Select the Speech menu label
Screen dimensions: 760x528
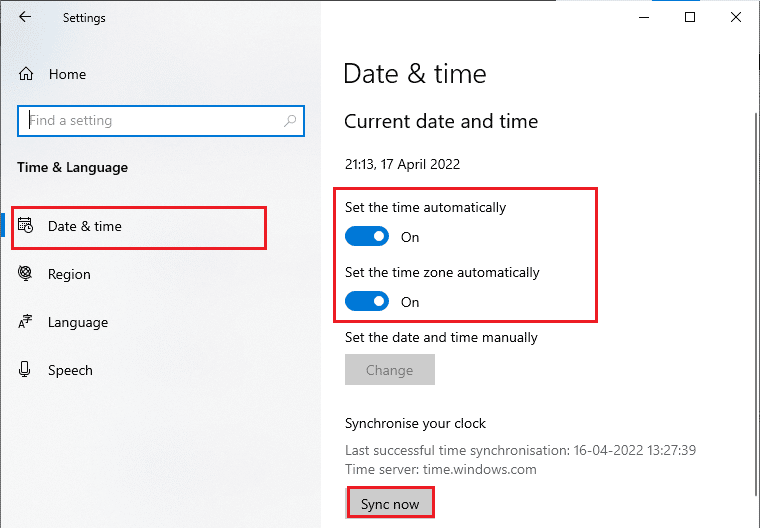point(70,370)
